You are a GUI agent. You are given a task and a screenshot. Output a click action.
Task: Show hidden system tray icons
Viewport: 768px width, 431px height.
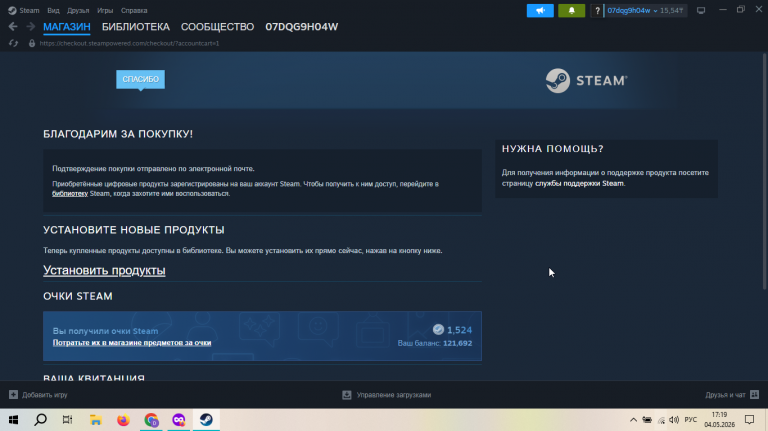pos(633,420)
